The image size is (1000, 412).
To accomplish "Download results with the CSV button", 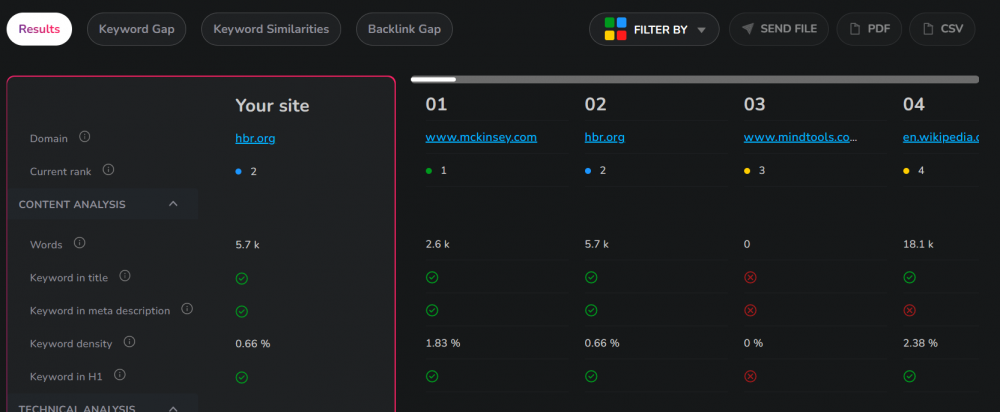I will pyautogui.click(x=943, y=29).
